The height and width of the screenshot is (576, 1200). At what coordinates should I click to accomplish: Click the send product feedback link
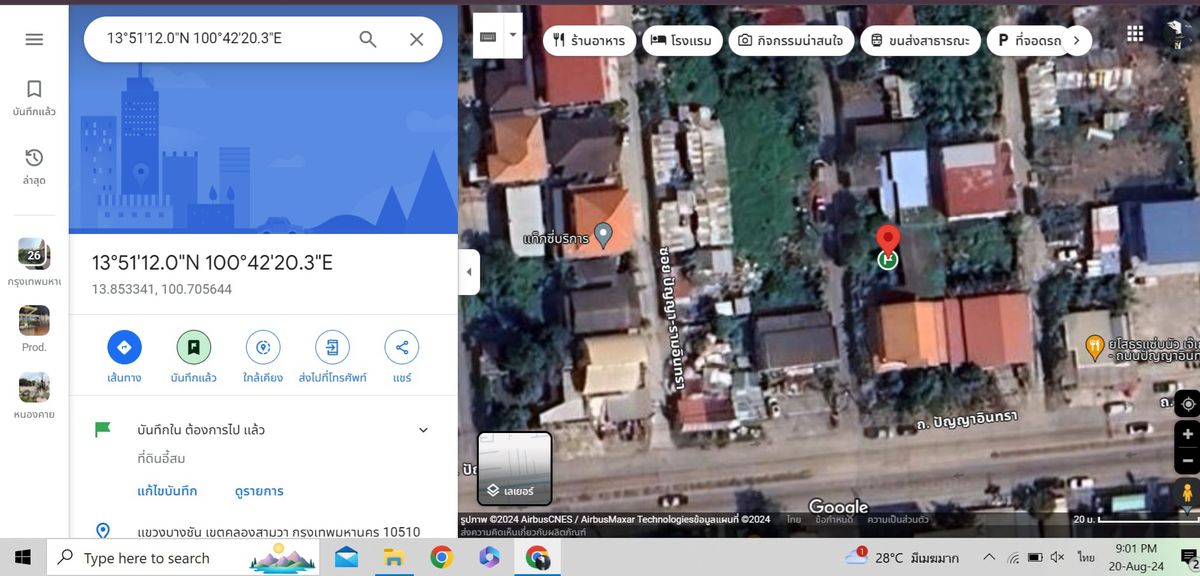522,532
